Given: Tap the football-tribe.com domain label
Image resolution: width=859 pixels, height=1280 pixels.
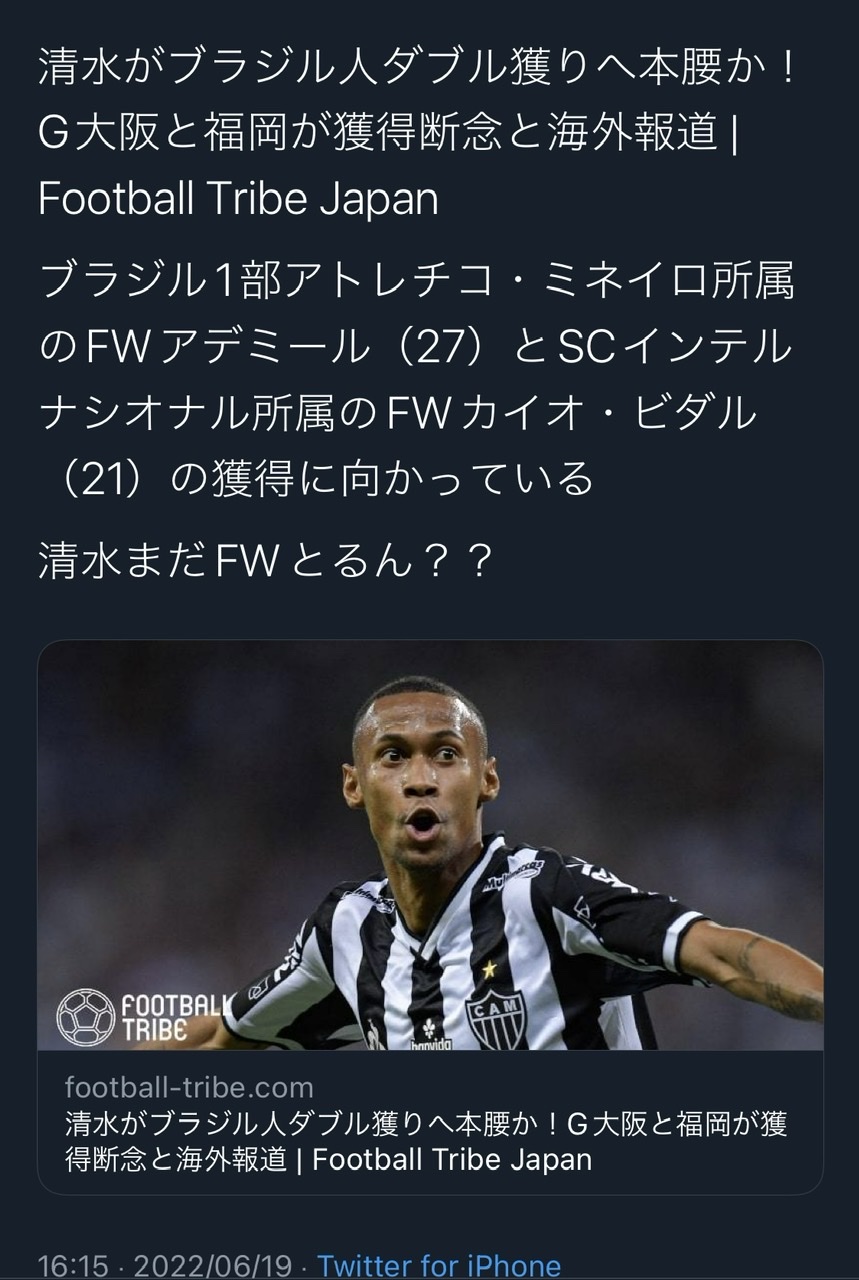Looking at the screenshot, I should pos(189,1087).
